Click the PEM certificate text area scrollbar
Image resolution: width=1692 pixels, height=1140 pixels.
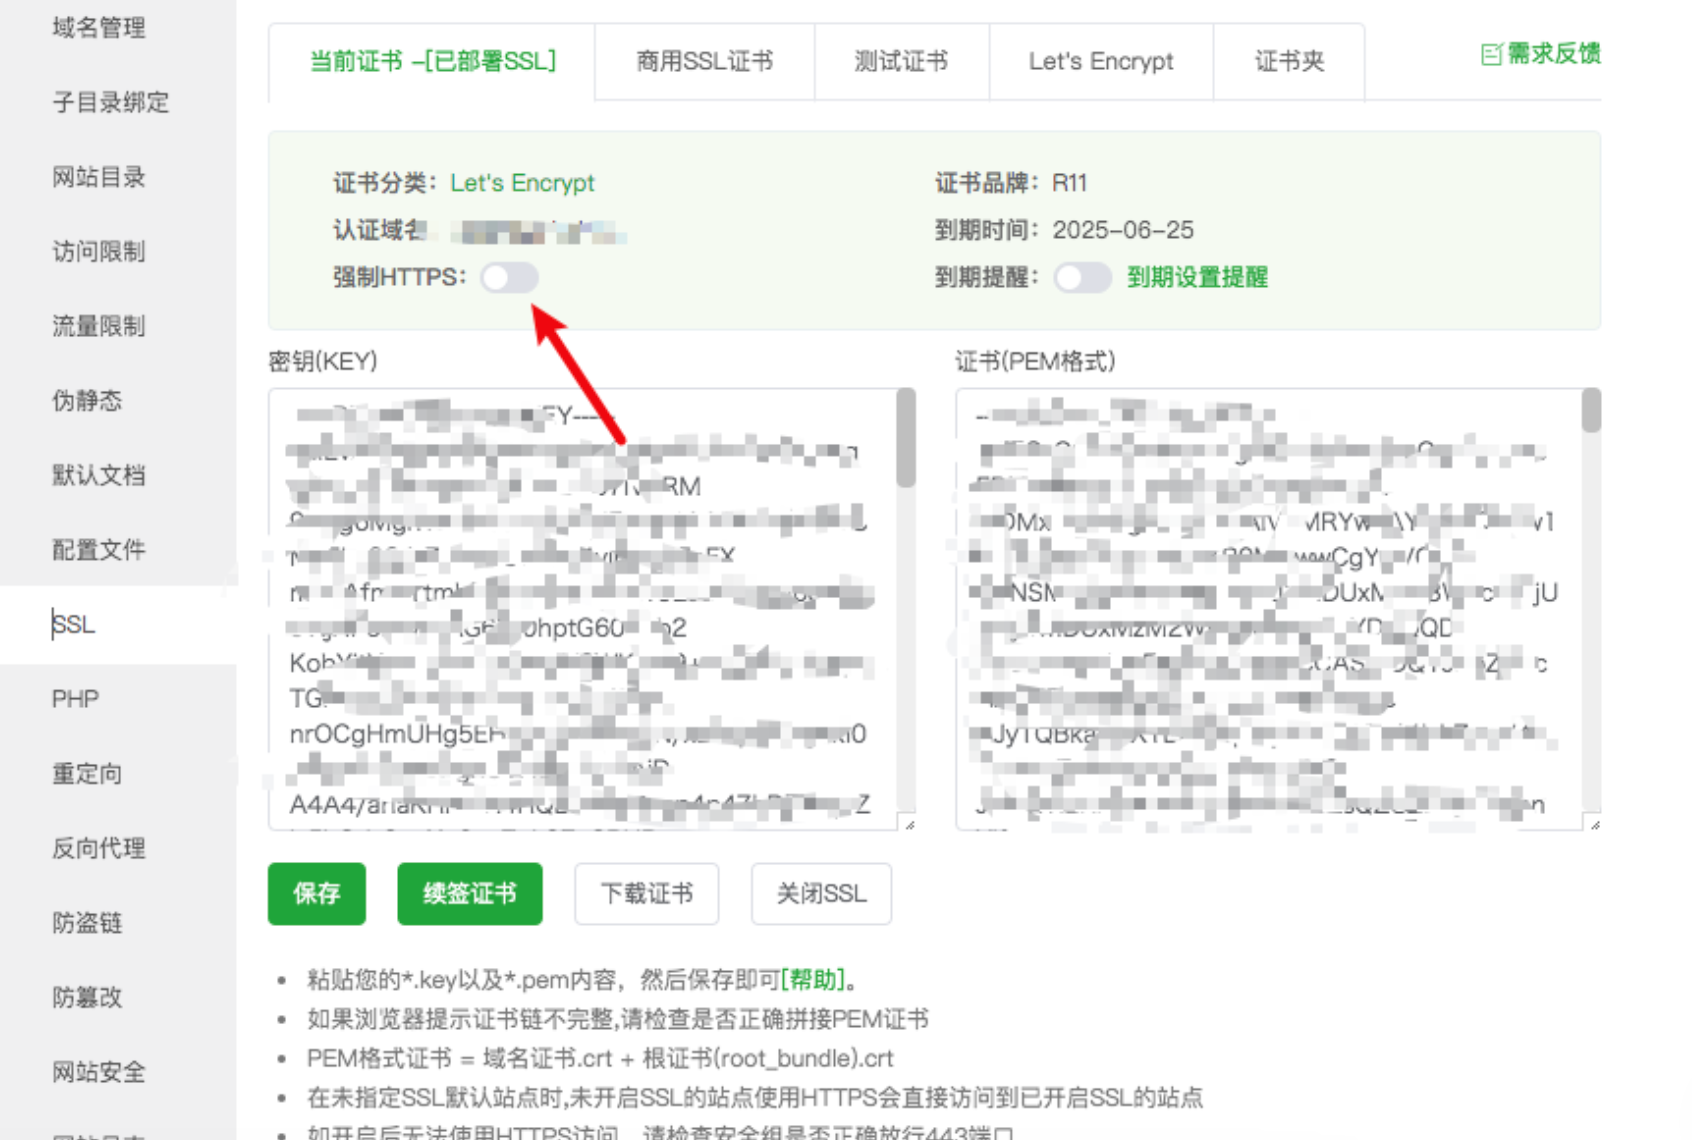[1591, 412]
